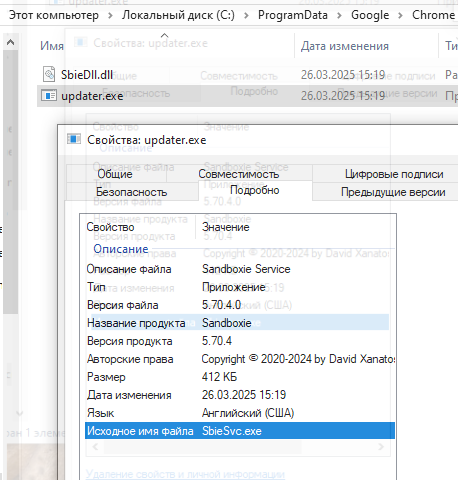Select the "Исходное имя файла" row
458x480 pixels.
coord(240,431)
